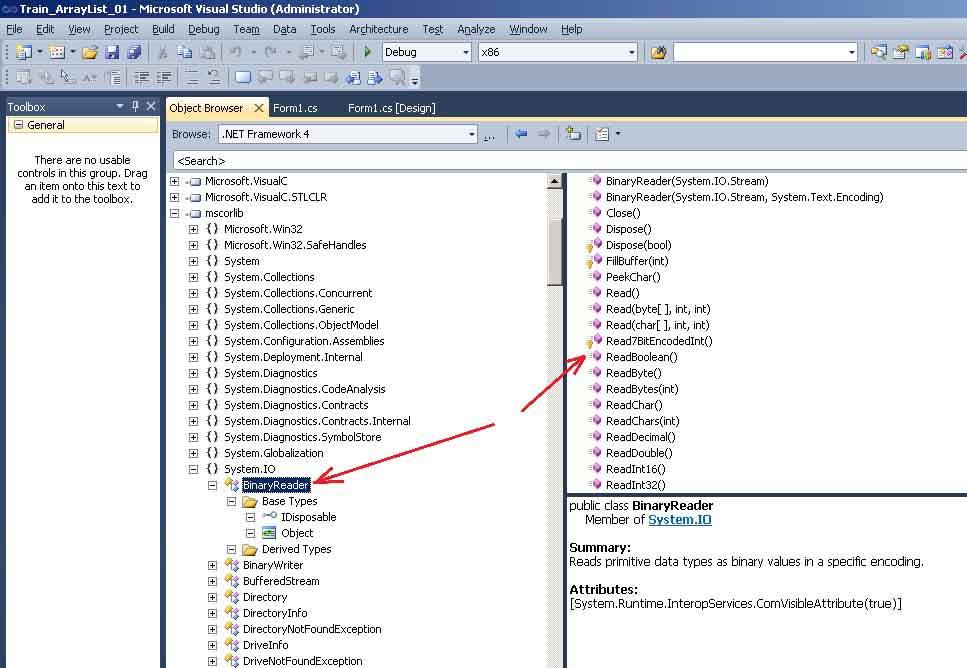The image size is (967, 668).
Task: Select the ReadInt32() member
Action: point(635,485)
